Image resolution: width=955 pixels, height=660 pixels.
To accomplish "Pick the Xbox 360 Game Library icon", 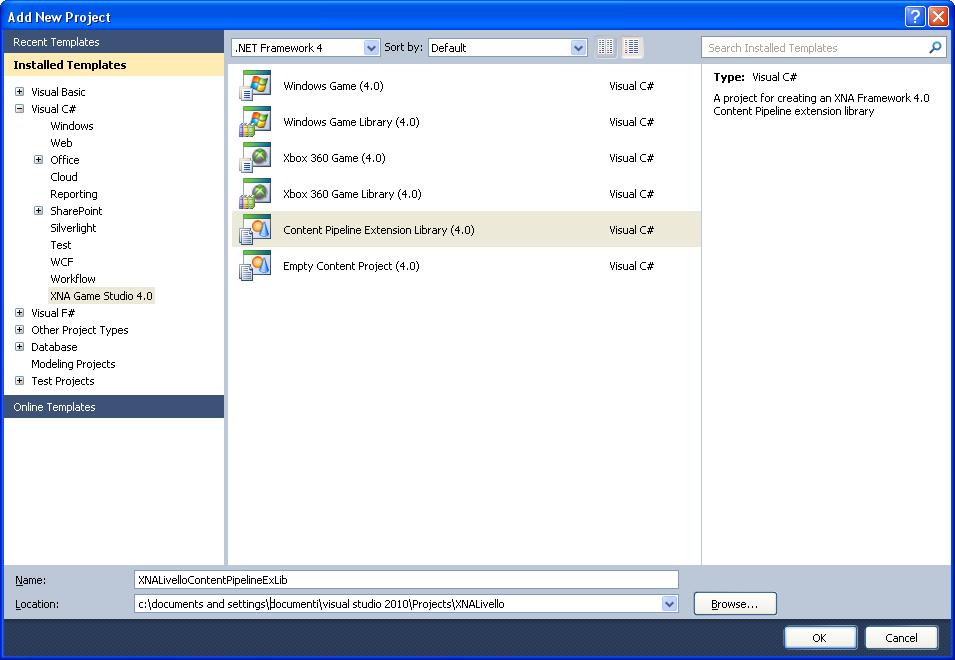I will pos(255,195).
